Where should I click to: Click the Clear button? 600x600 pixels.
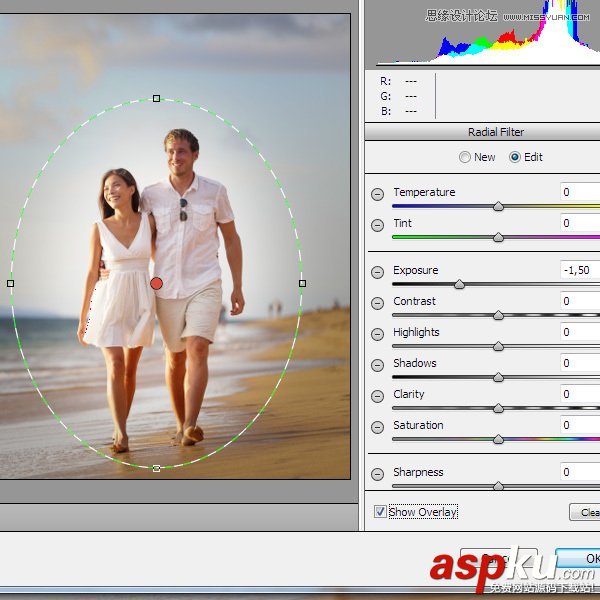pyautogui.click(x=587, y=512)
